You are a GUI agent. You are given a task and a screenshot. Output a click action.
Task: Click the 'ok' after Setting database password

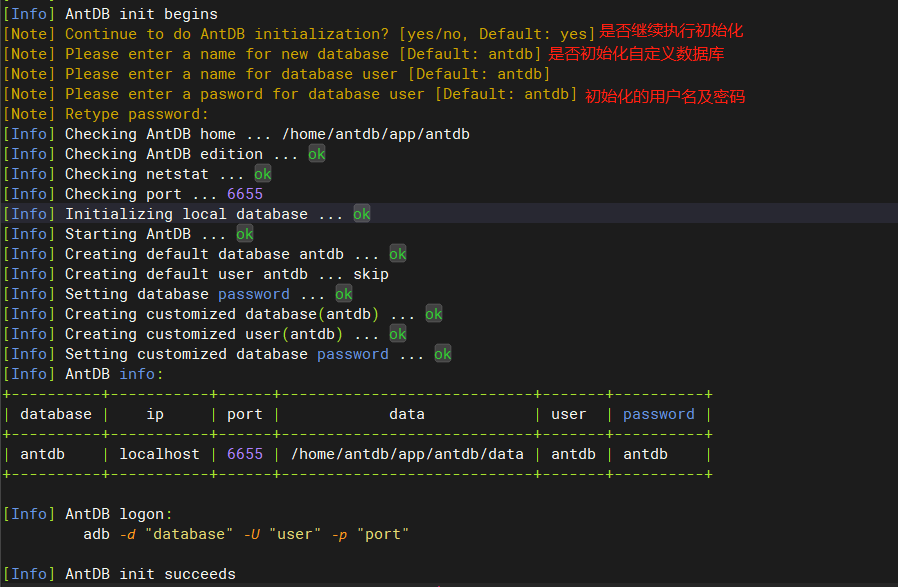coord(344,294)
